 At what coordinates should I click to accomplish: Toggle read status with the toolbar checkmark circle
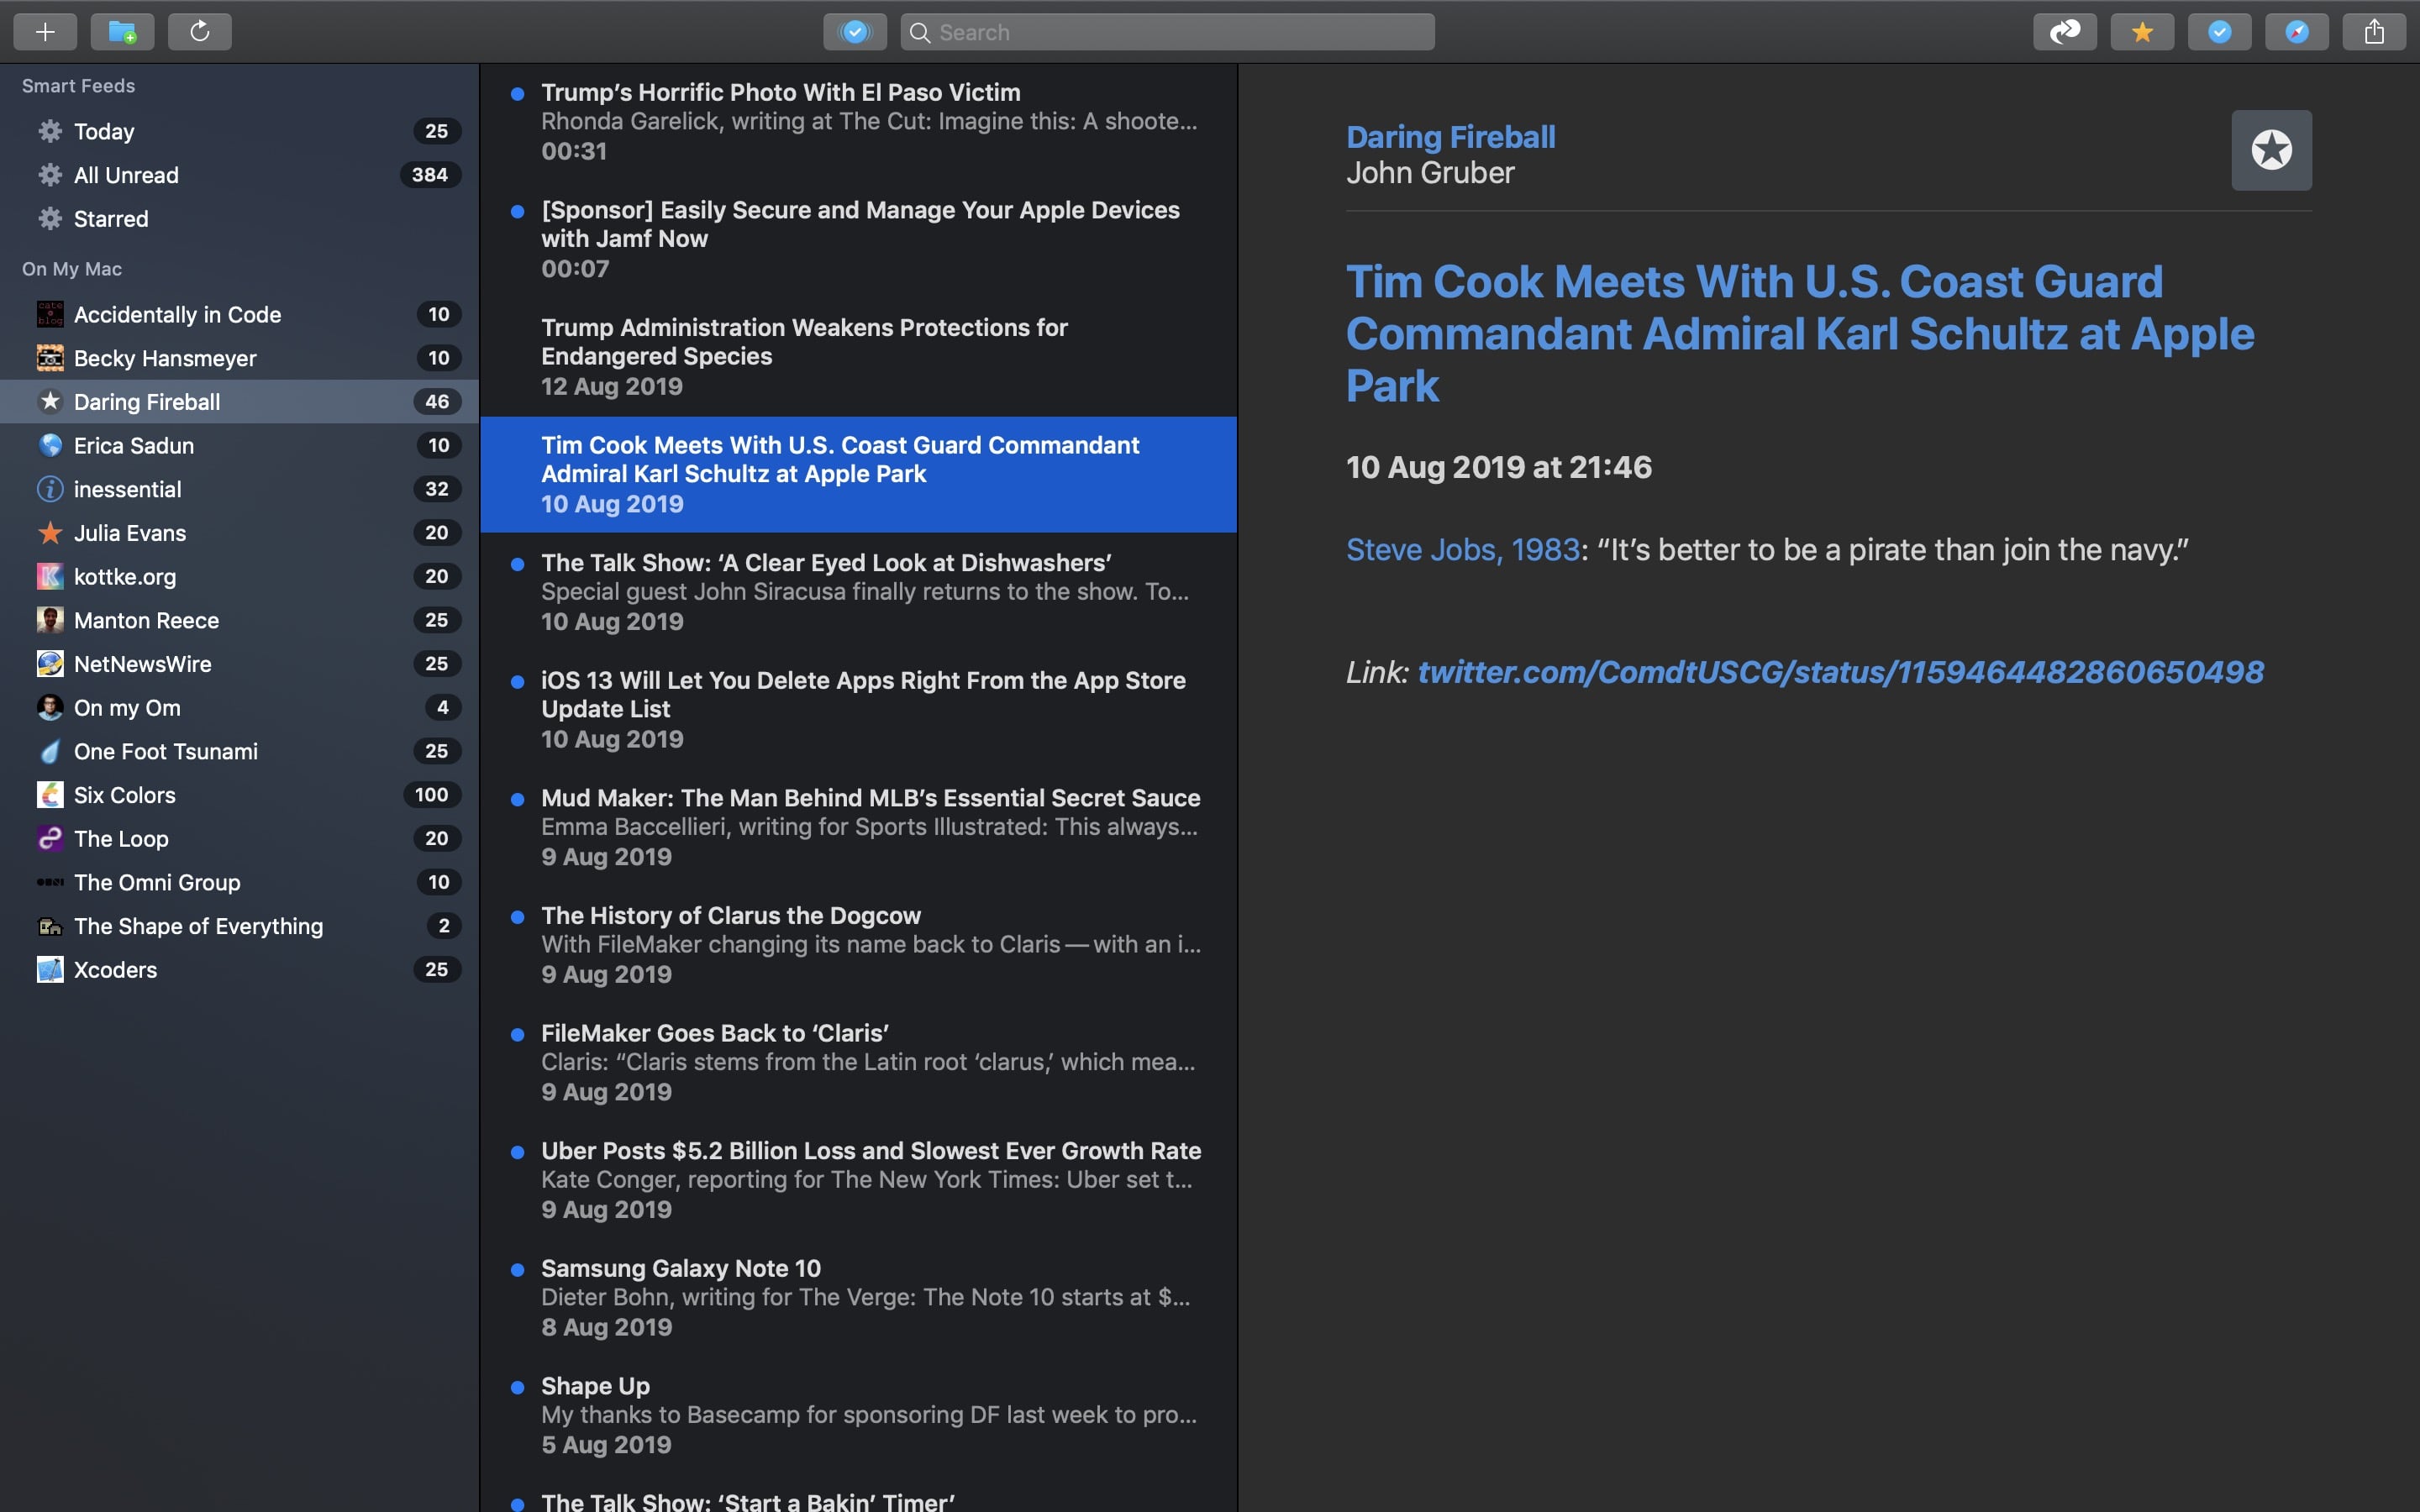(x=2220, y=32)
